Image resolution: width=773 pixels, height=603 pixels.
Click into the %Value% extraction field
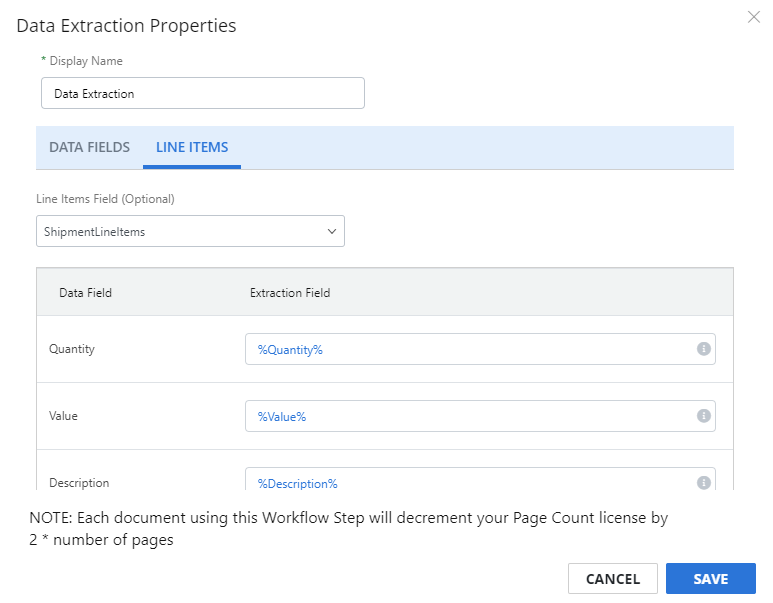click(x=480, y=416)
